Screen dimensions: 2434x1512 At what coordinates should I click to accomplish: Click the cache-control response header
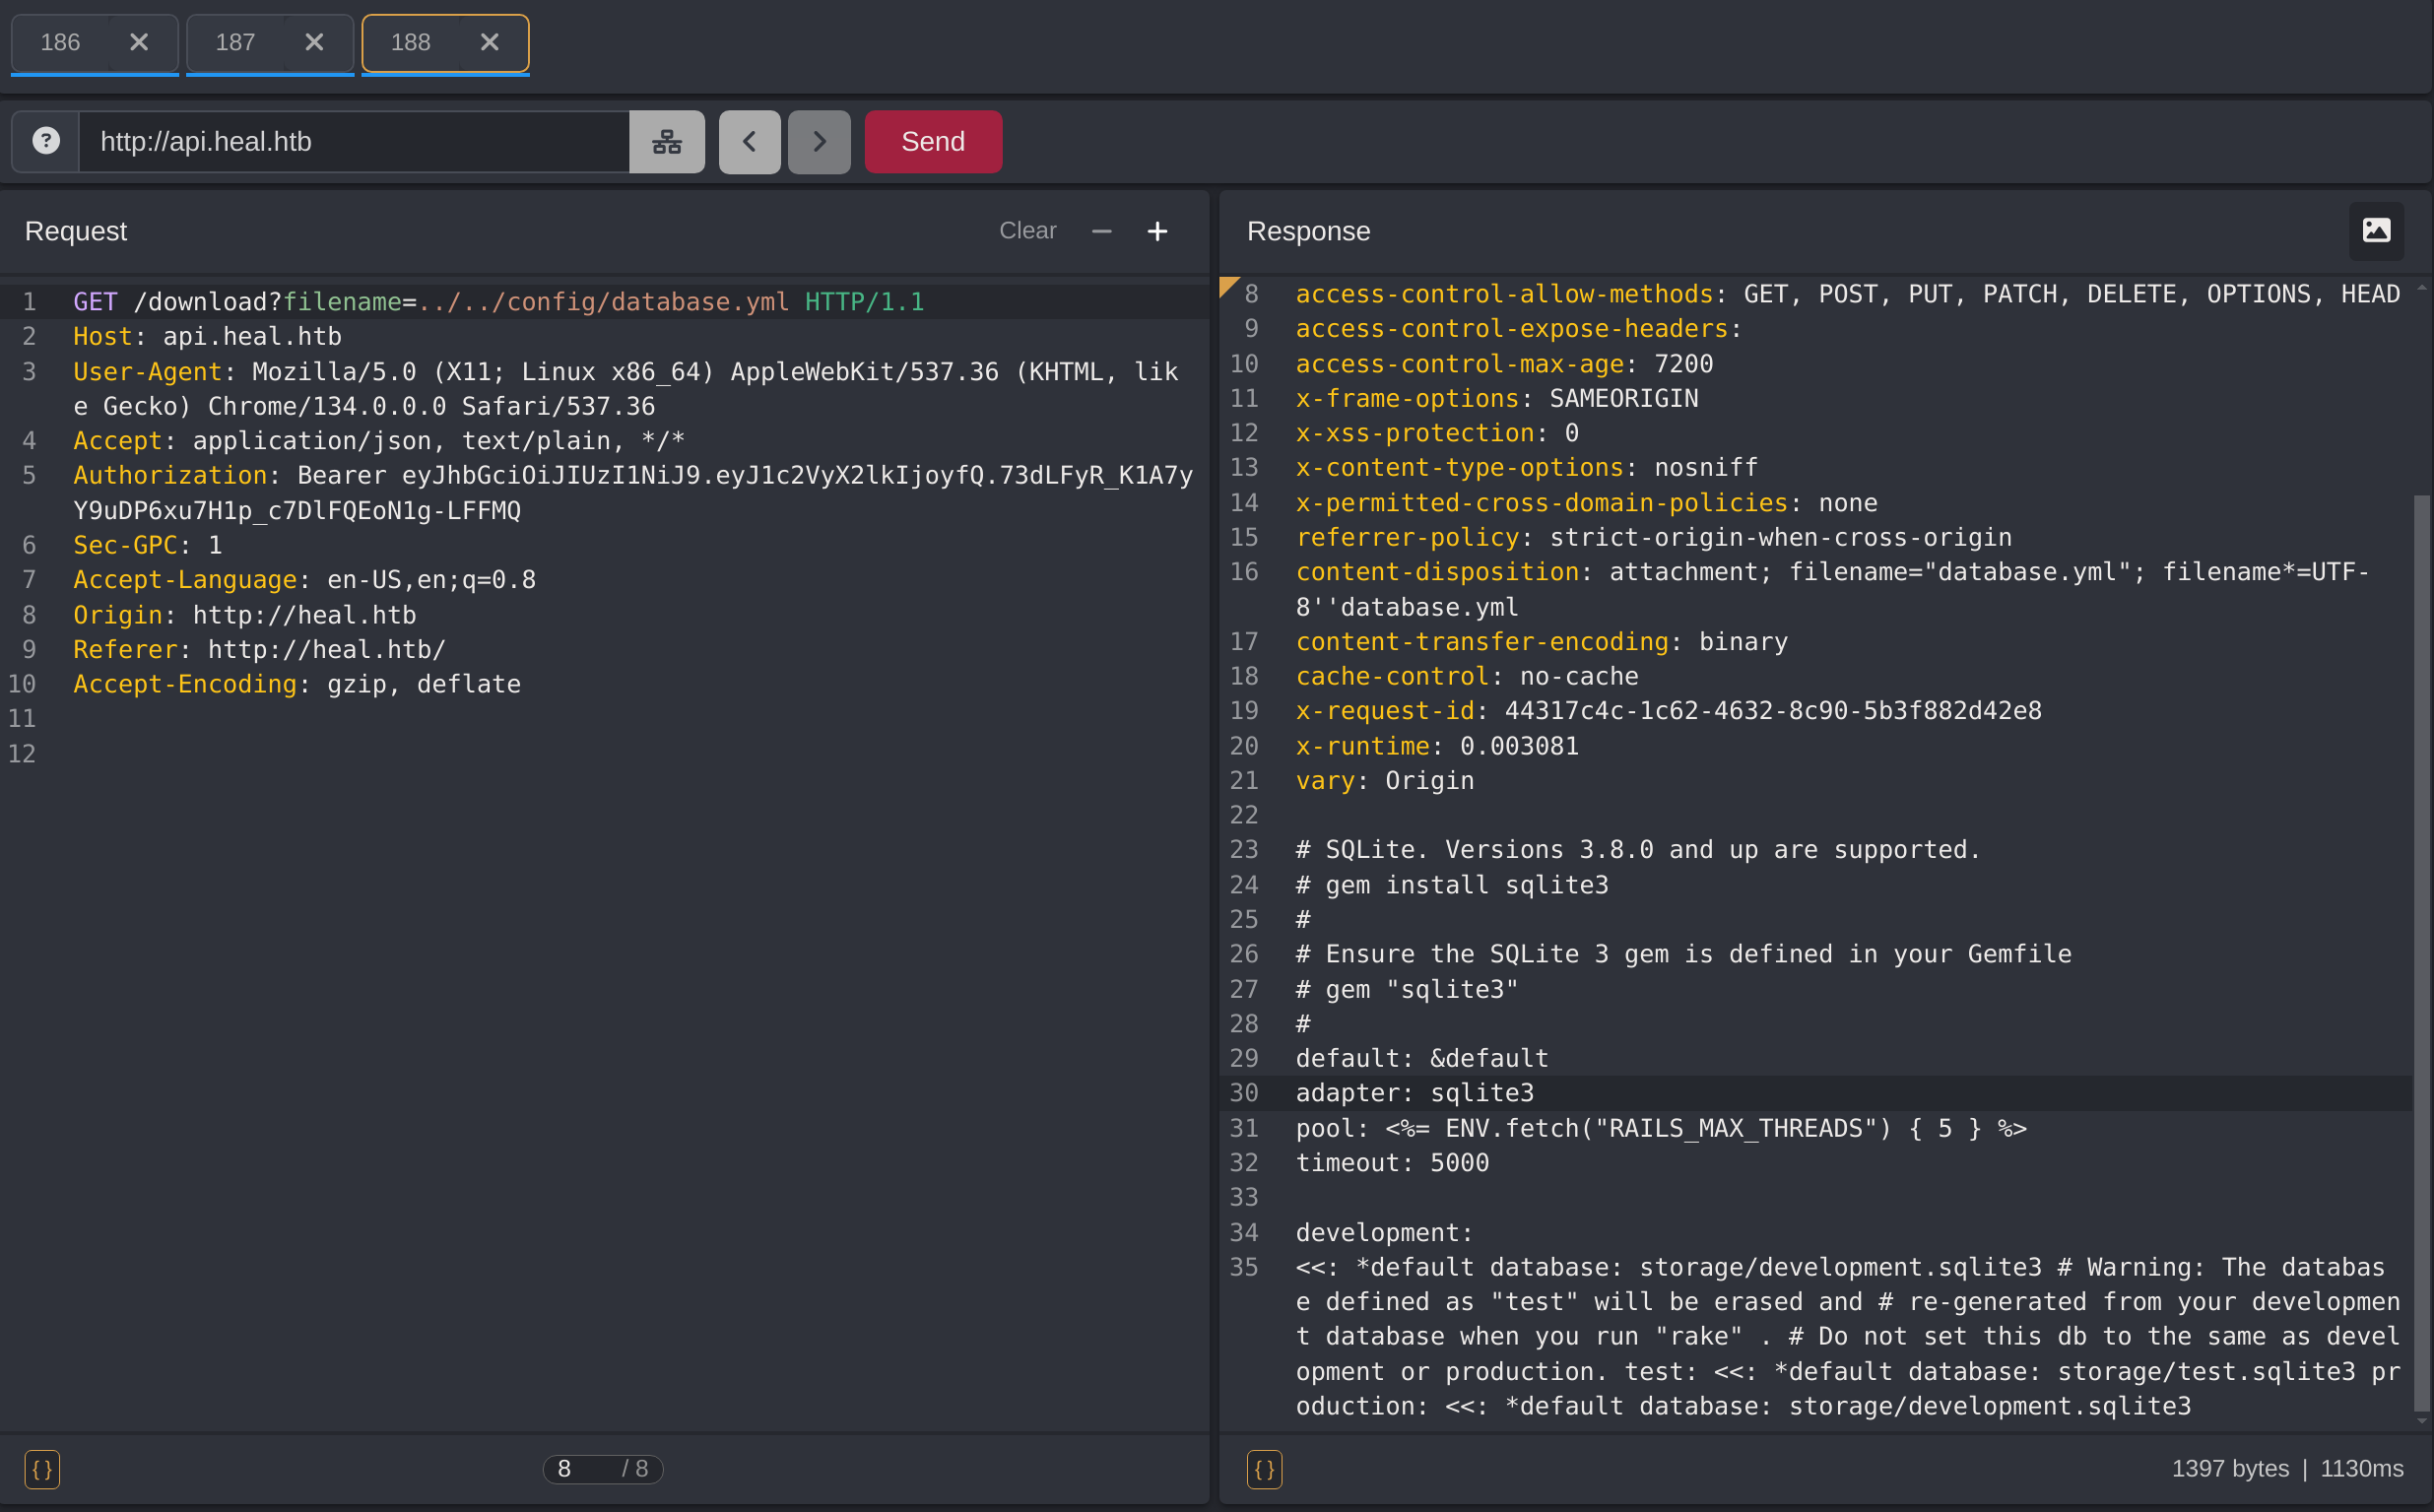(x=1467, y=676)
